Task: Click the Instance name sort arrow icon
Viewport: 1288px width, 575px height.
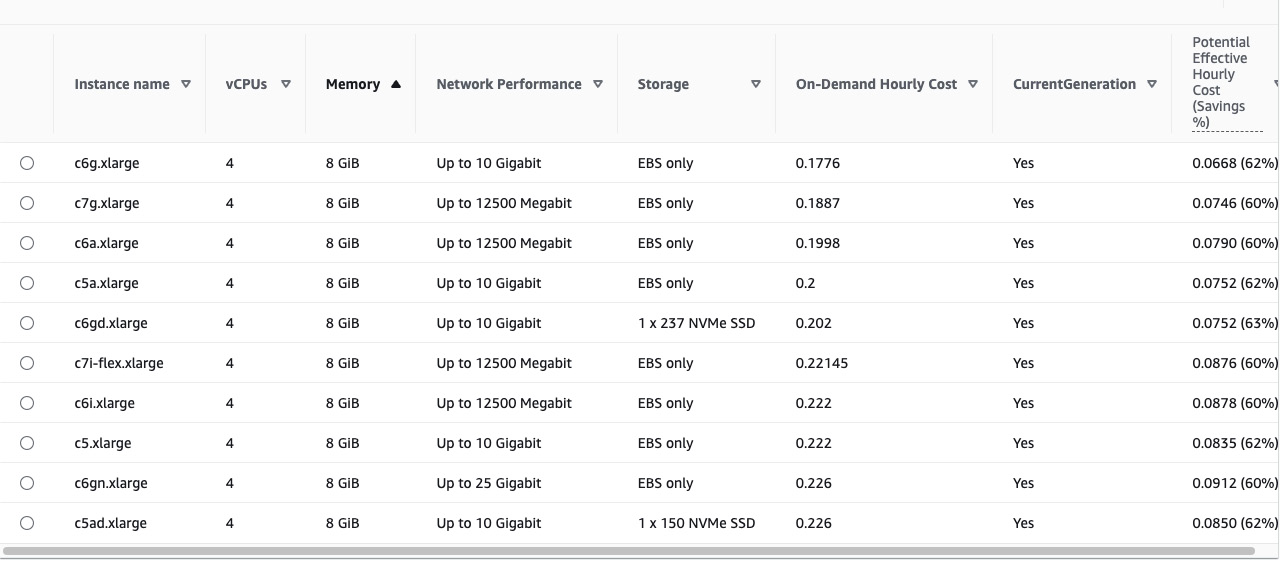Action: click(x=186, y=85)
